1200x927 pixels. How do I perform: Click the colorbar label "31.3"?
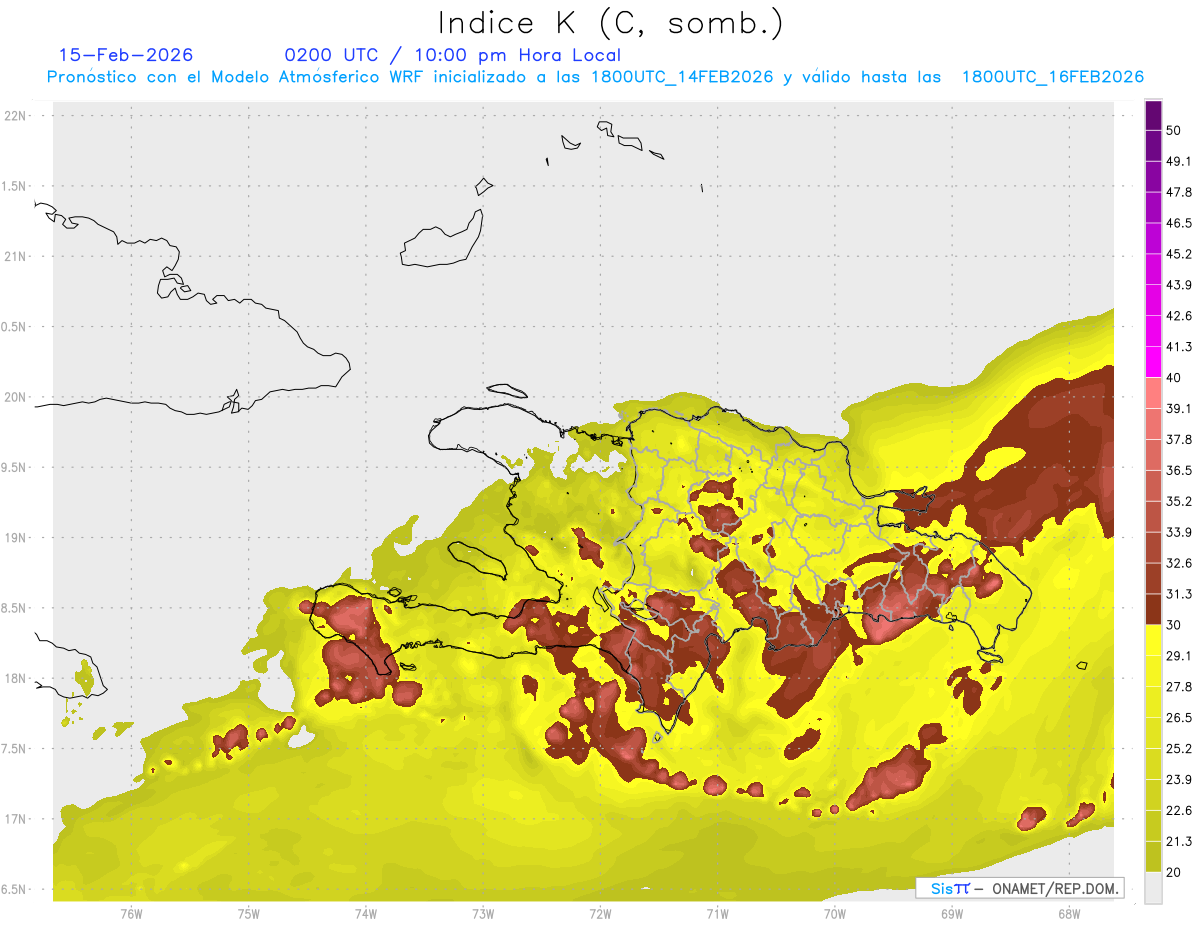point(1179,594)
